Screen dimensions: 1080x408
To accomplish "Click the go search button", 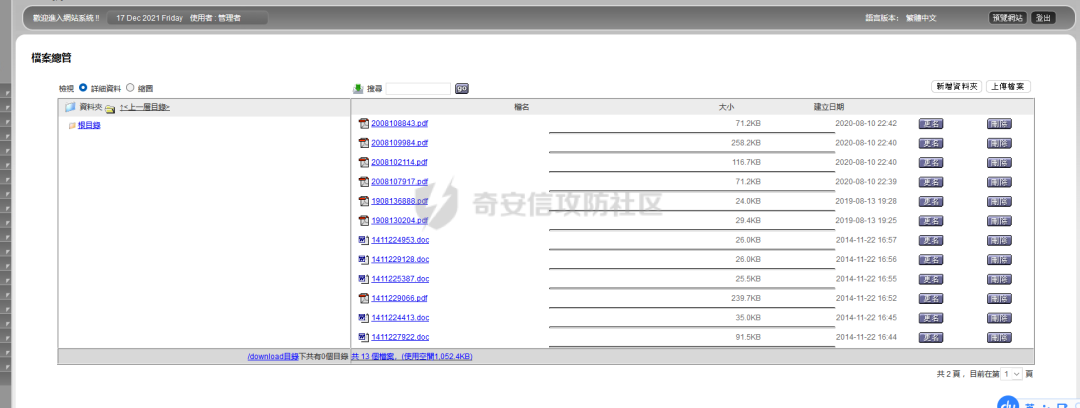I will pos(461,89).
